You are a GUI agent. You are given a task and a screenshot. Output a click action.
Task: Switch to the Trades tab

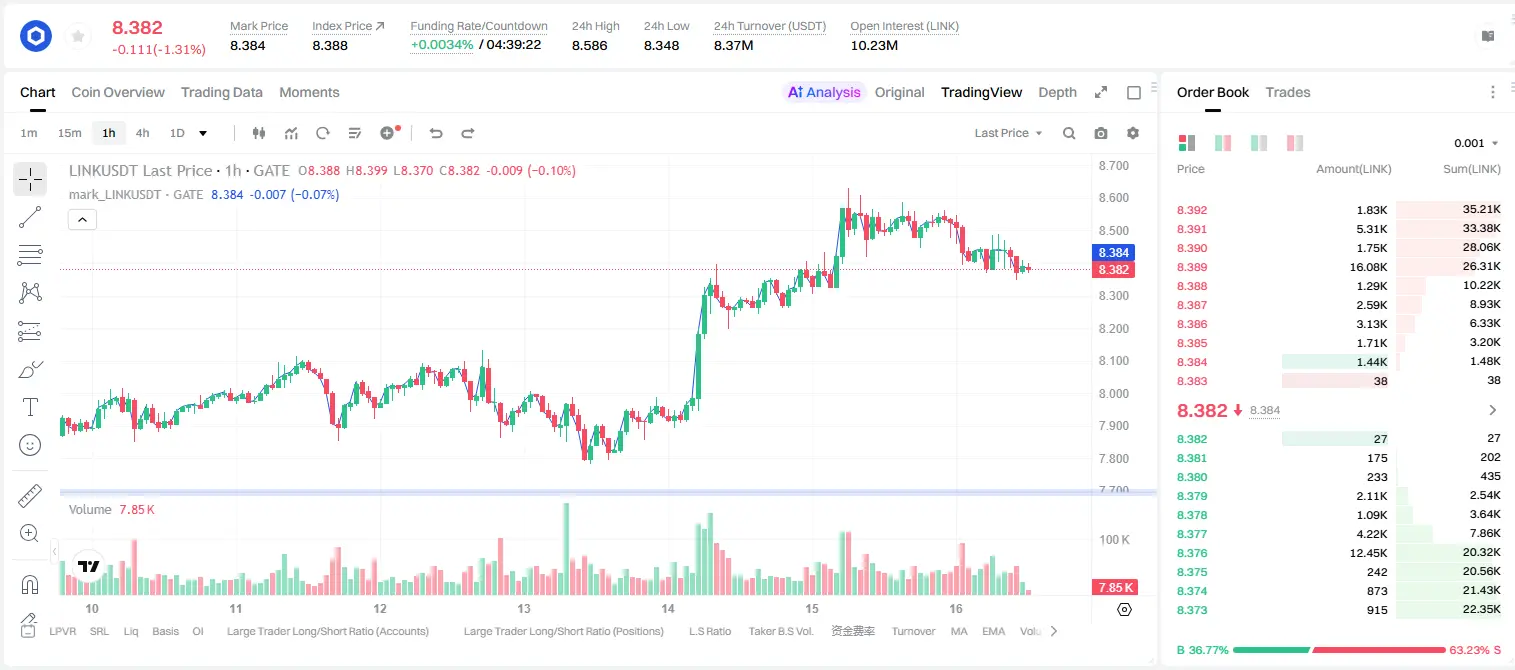point(1287,92)
